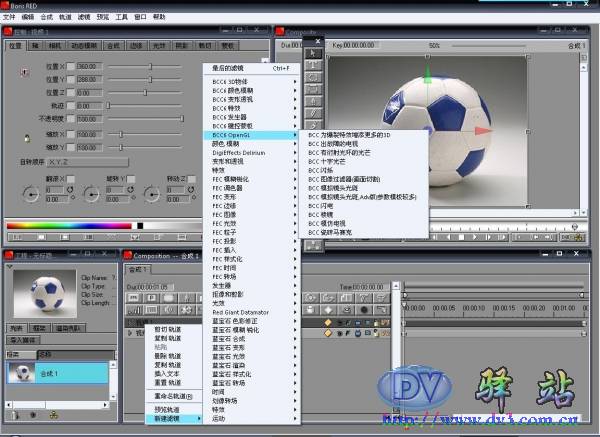Toggle the checkbox beside 缩放 Y

[x=71, y=147]
